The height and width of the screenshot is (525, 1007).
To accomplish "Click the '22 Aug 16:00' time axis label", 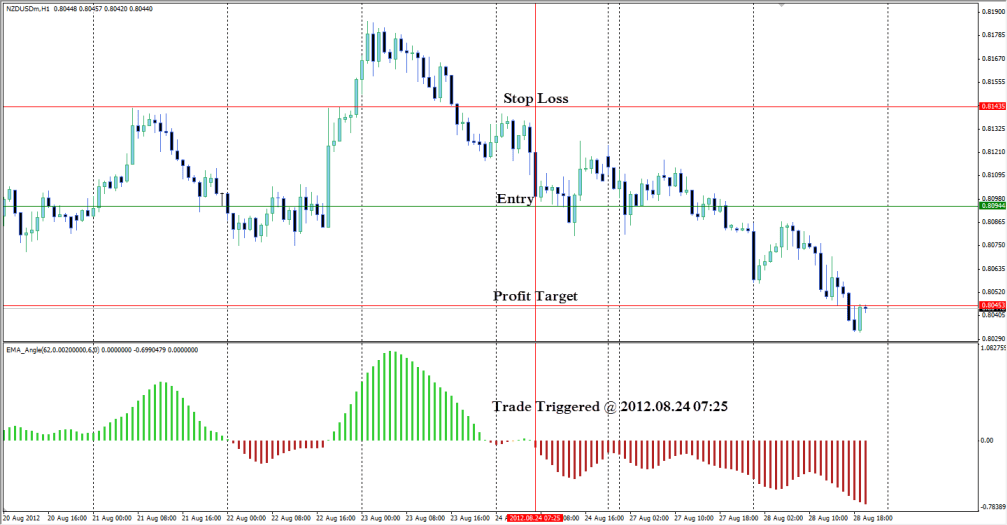I will [x=336, y=518].
